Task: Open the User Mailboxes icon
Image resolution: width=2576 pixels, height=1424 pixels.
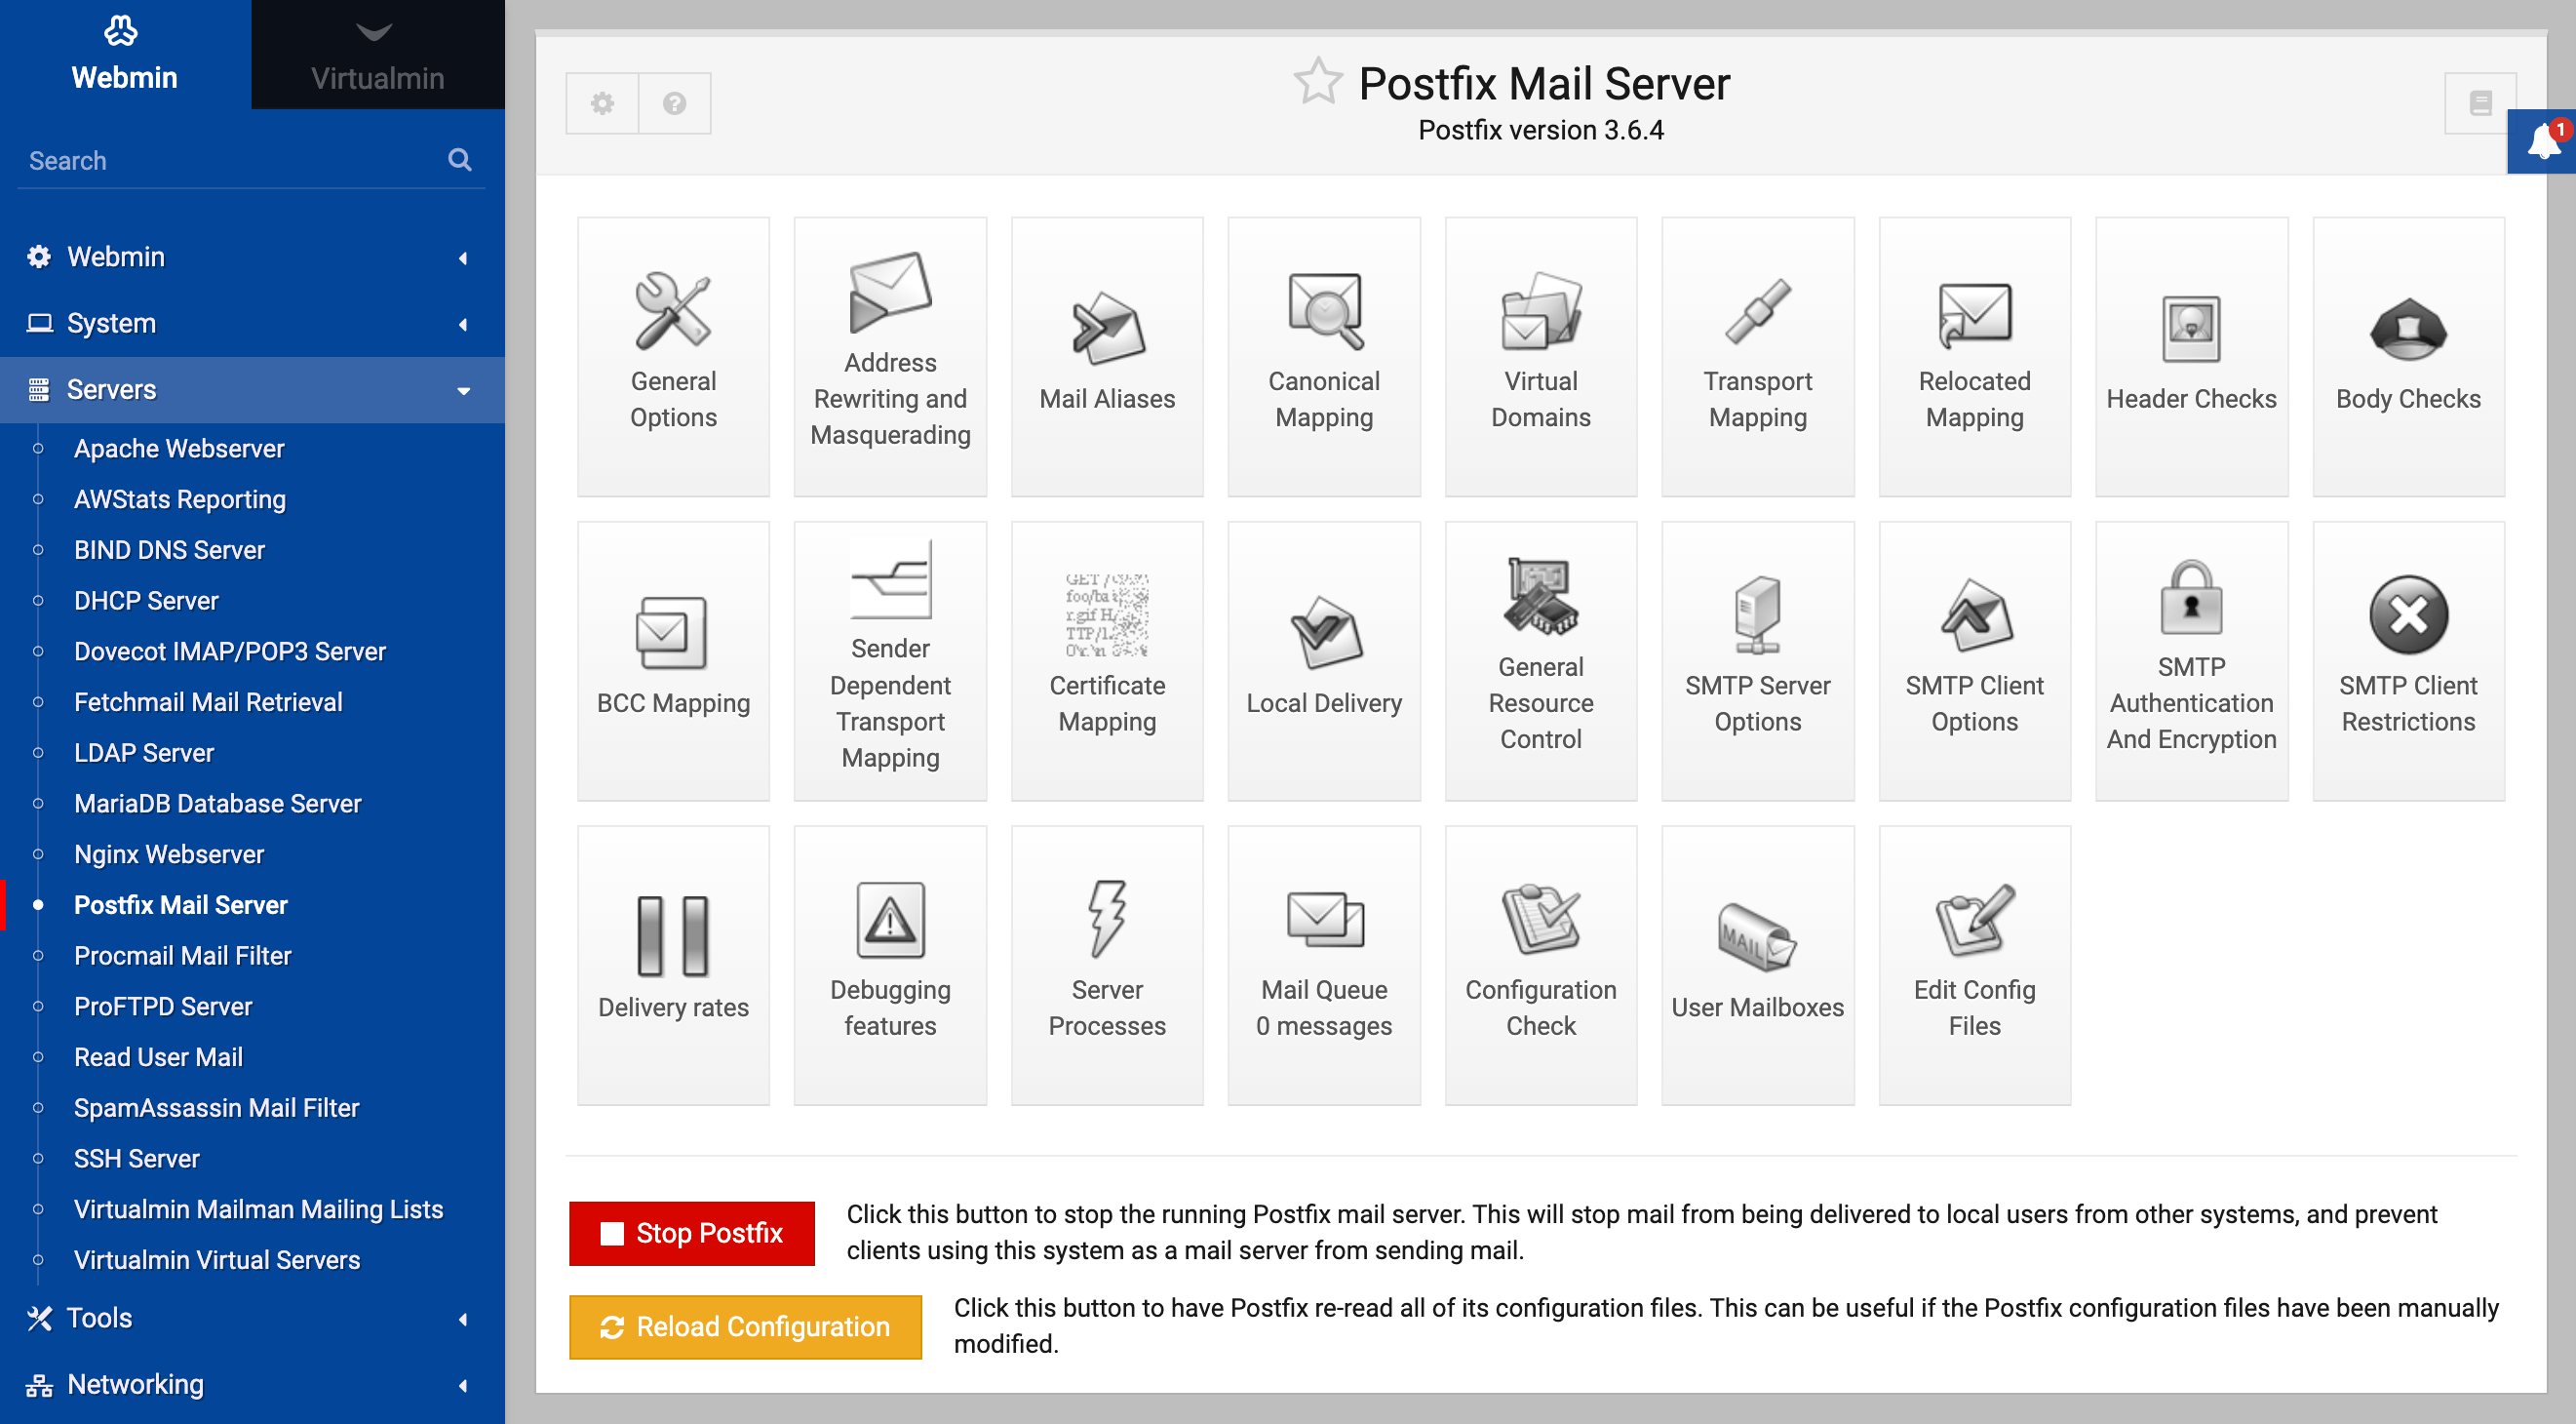Action: [1757, 963]
